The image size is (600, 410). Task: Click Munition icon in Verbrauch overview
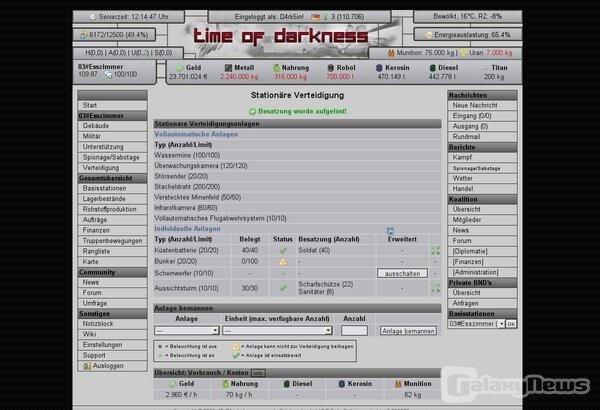coord(398,384)
